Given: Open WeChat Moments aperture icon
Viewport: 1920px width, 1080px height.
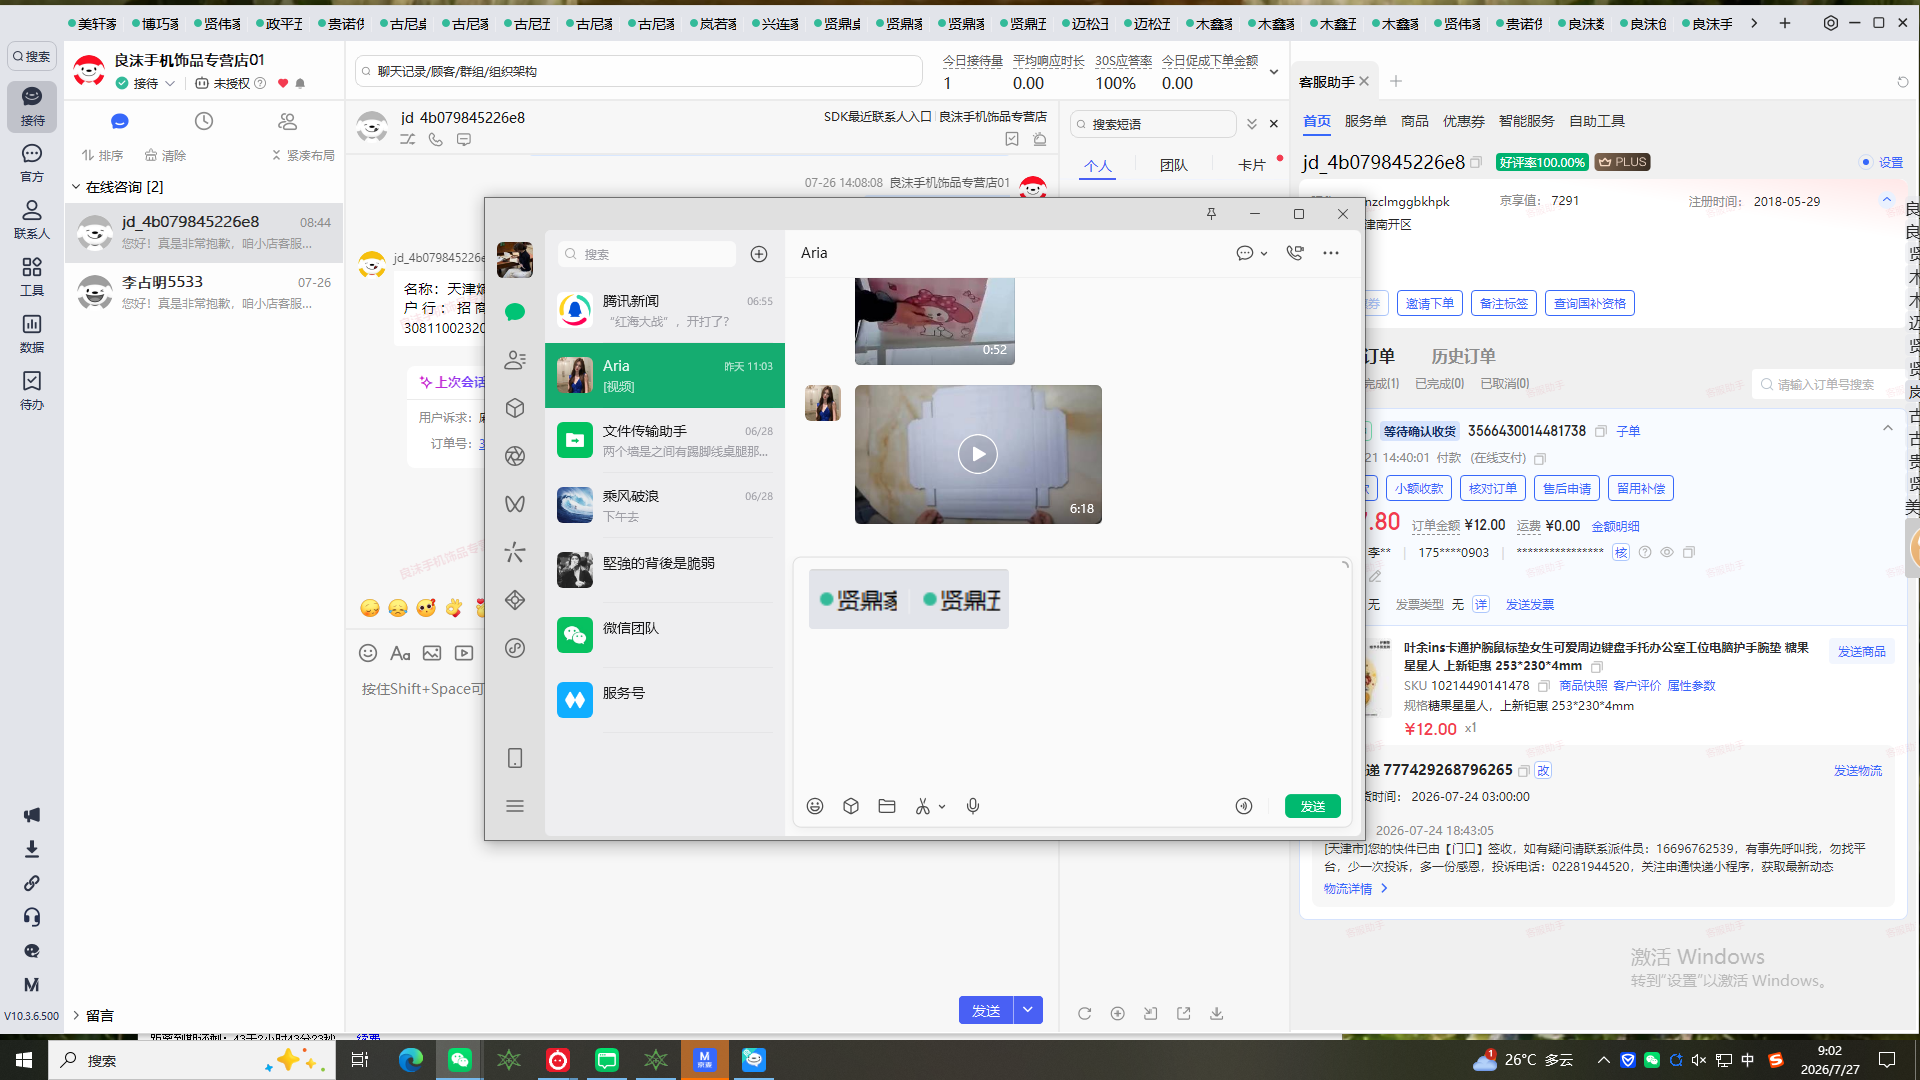Looking at the screenshot, I should tap(515, 456).
